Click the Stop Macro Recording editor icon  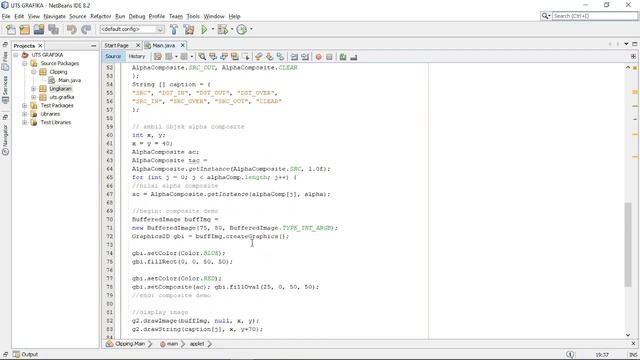coord(329,57)
